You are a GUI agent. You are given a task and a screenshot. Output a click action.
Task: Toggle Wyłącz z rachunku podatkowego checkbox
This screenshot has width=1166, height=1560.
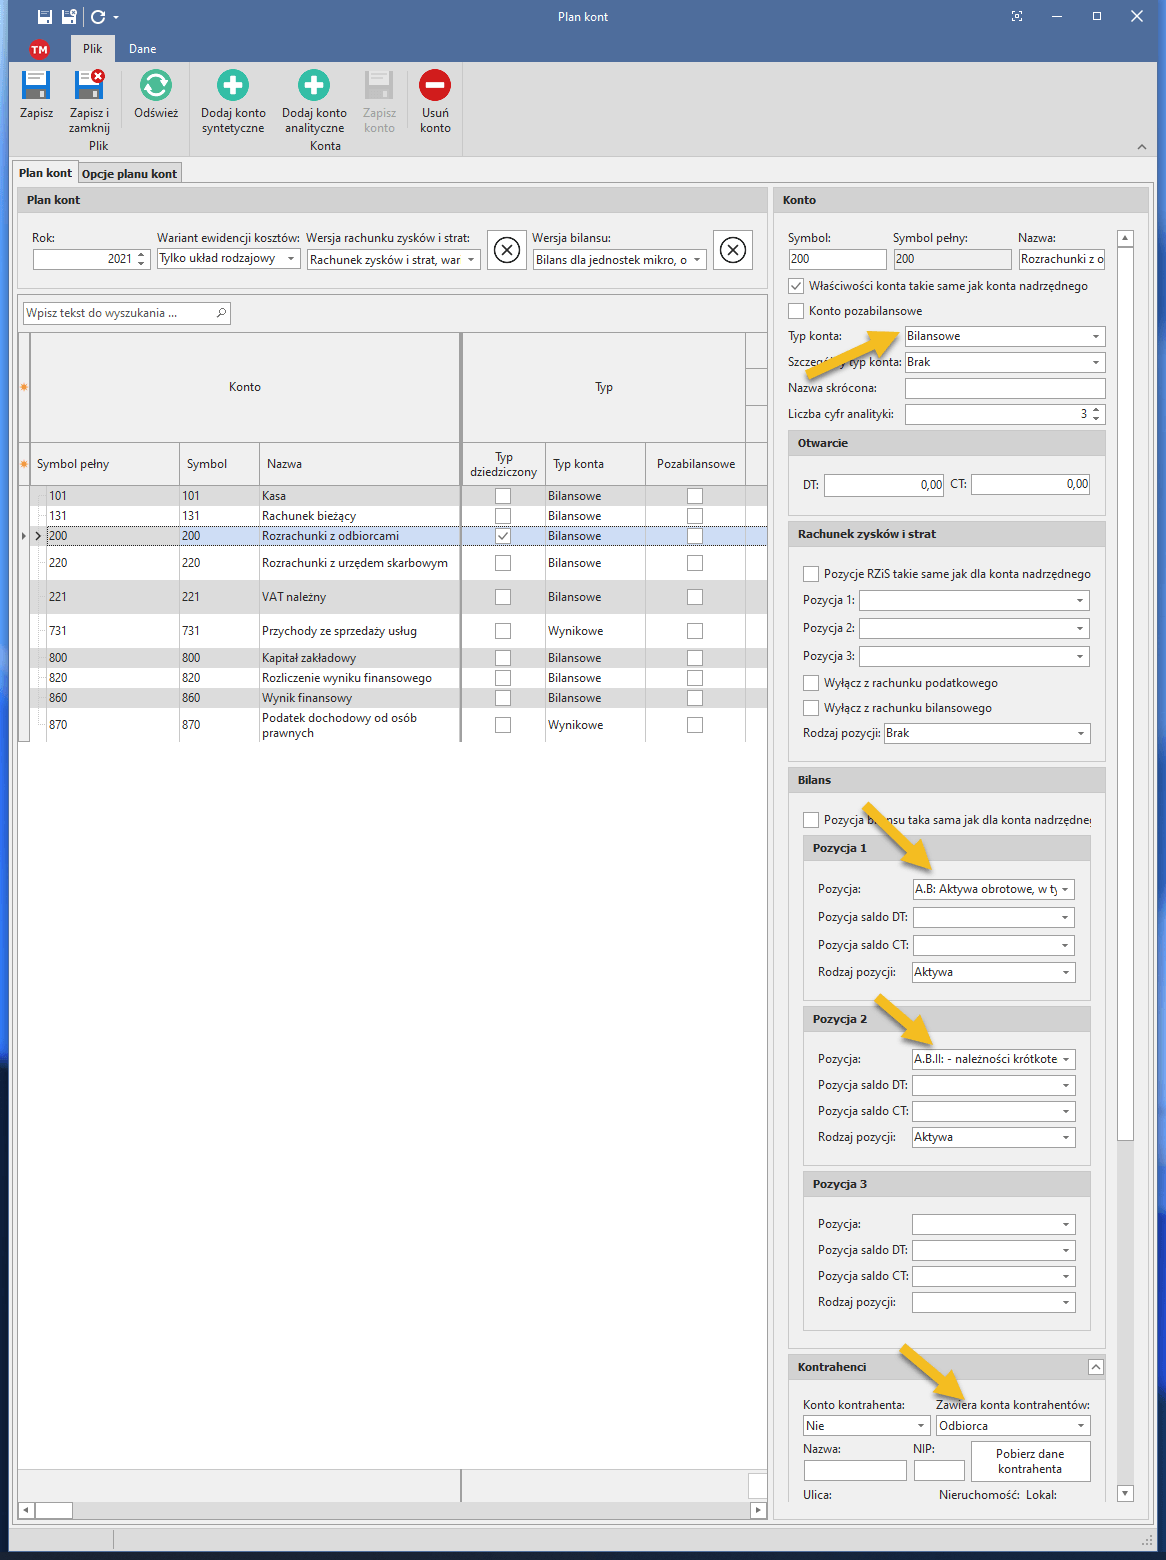coord(811,683)
